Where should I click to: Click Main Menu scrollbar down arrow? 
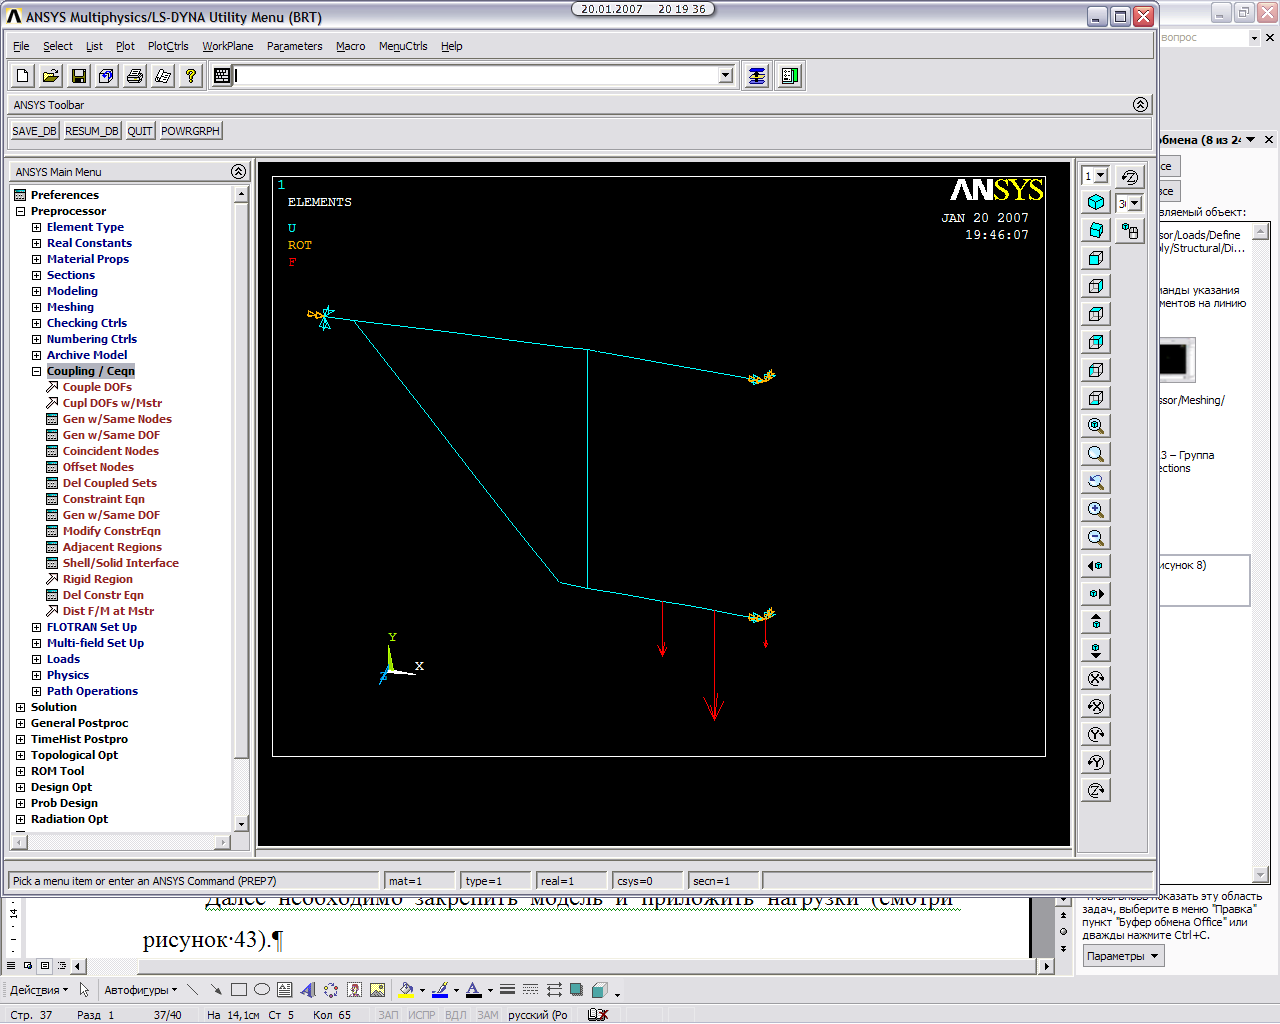[241, 824]
